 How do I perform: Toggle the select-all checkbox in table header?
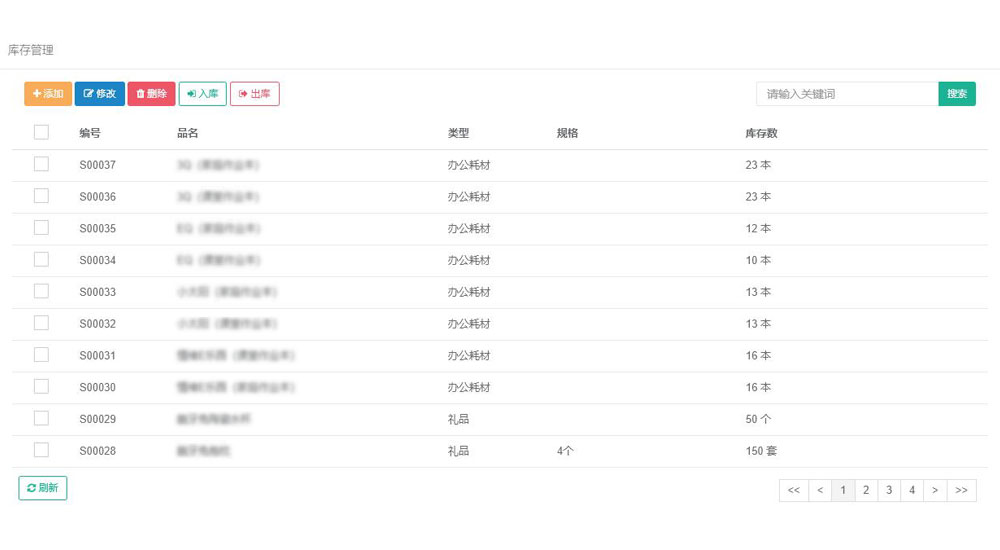tap(41, 132)
